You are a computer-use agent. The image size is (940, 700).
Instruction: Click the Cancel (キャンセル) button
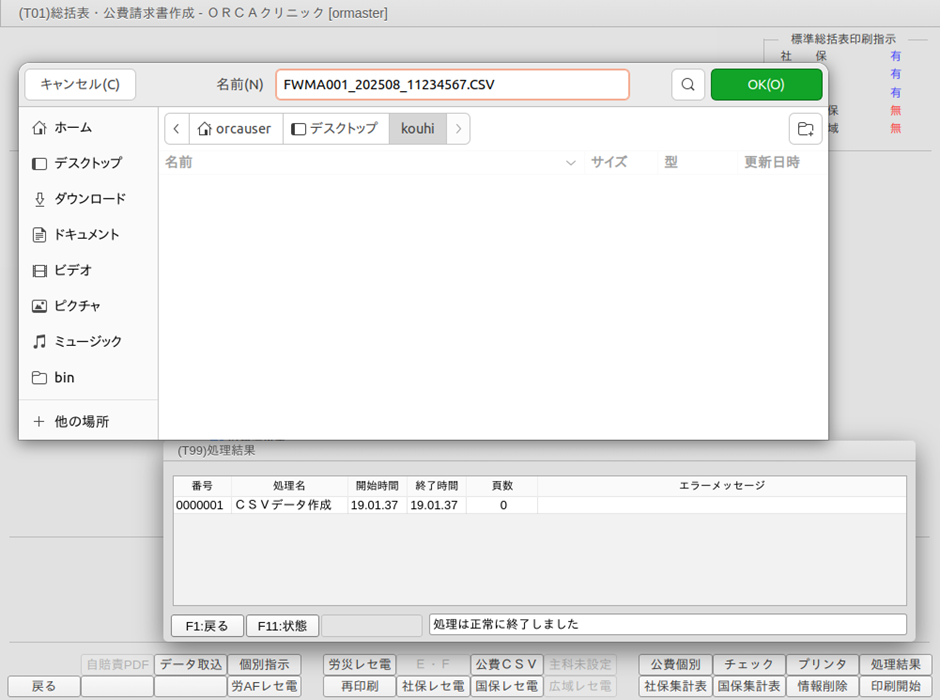[x=80, y=85]
